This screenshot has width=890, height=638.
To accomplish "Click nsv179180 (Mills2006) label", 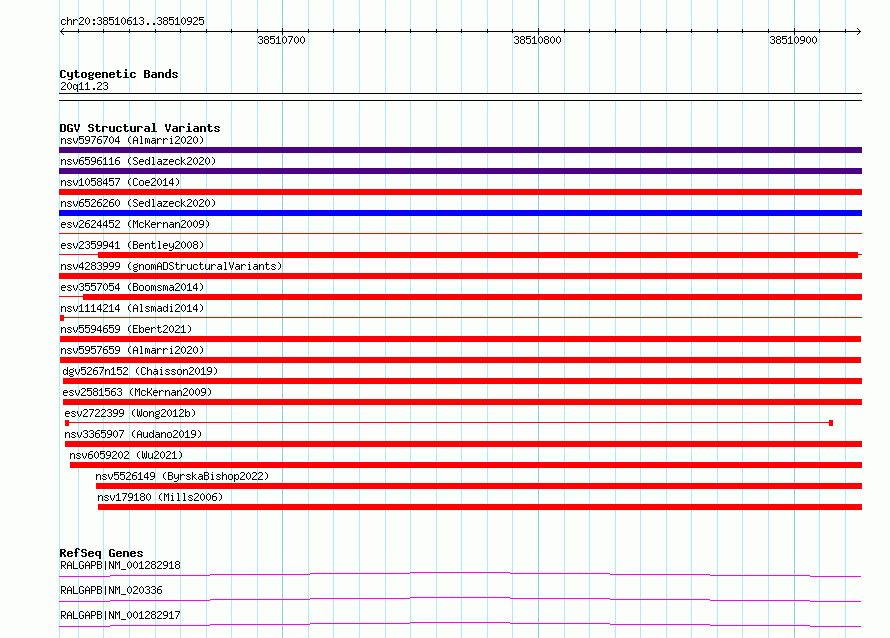I will [160, 497].
